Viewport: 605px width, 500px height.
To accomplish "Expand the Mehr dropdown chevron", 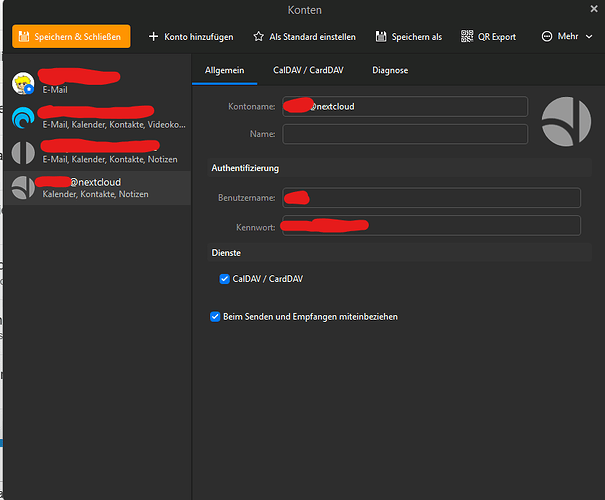I will 589,37.
